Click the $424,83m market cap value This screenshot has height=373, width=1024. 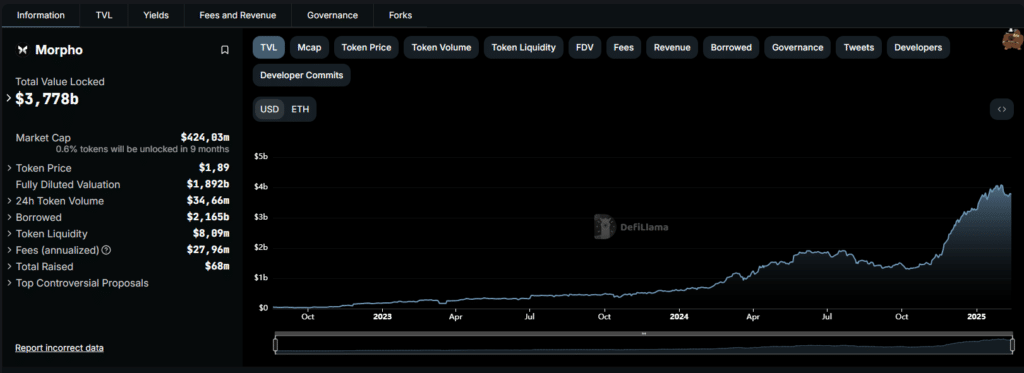(205, 138)
